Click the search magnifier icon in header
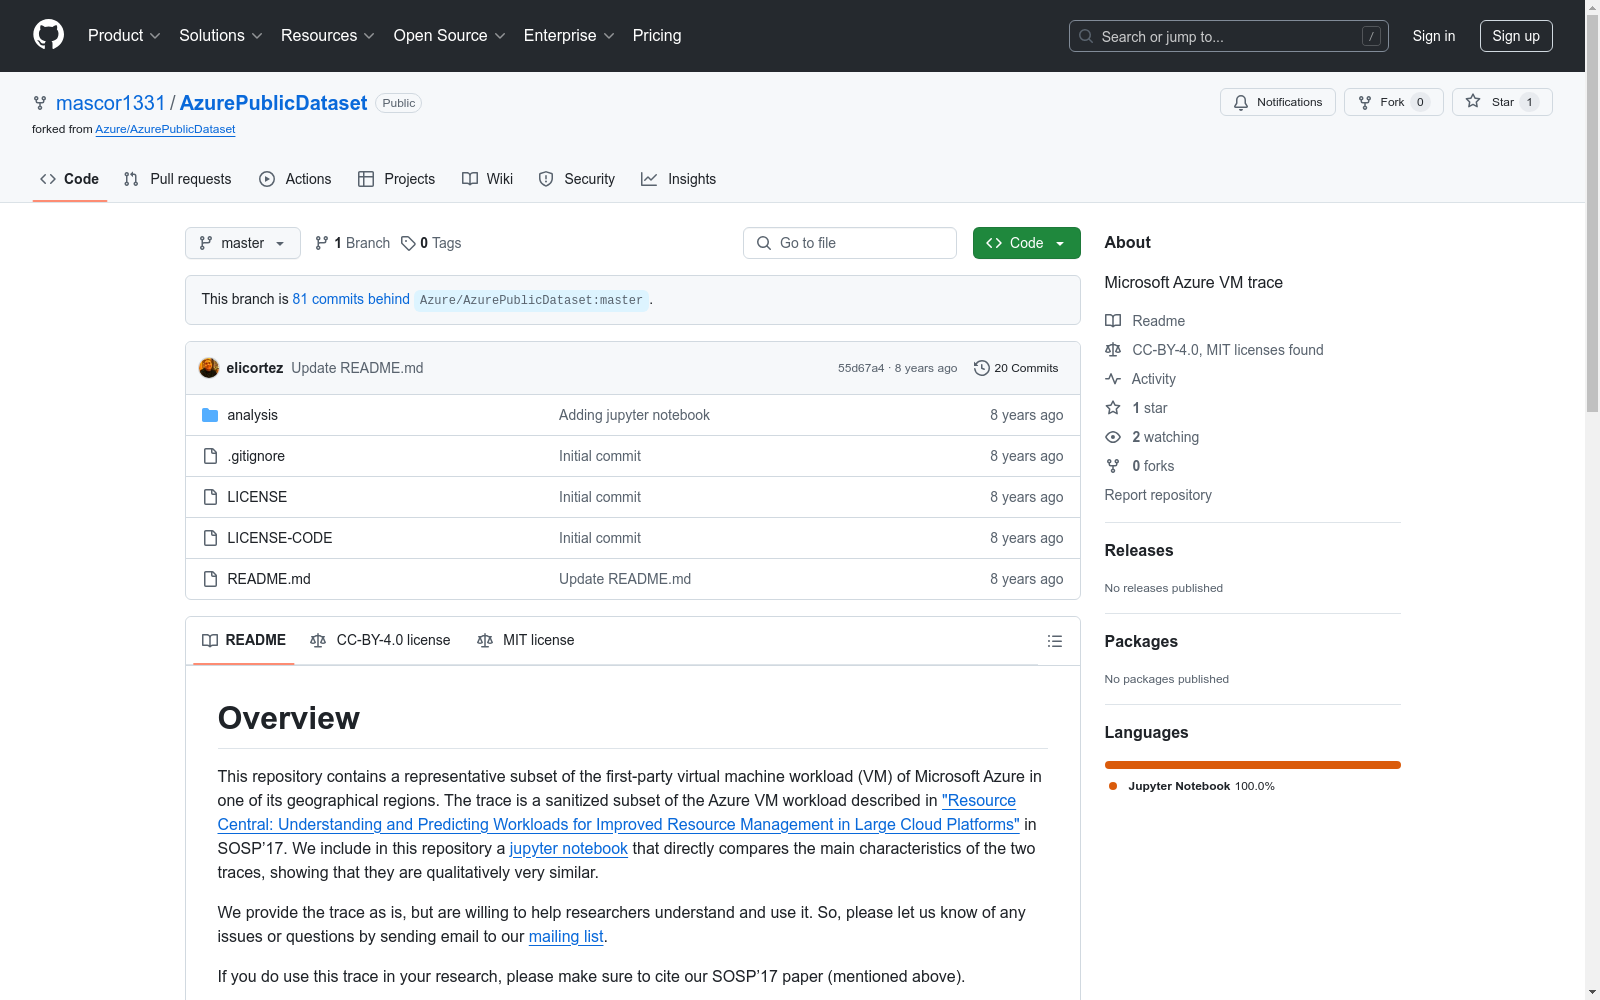 click(1086, 36)
